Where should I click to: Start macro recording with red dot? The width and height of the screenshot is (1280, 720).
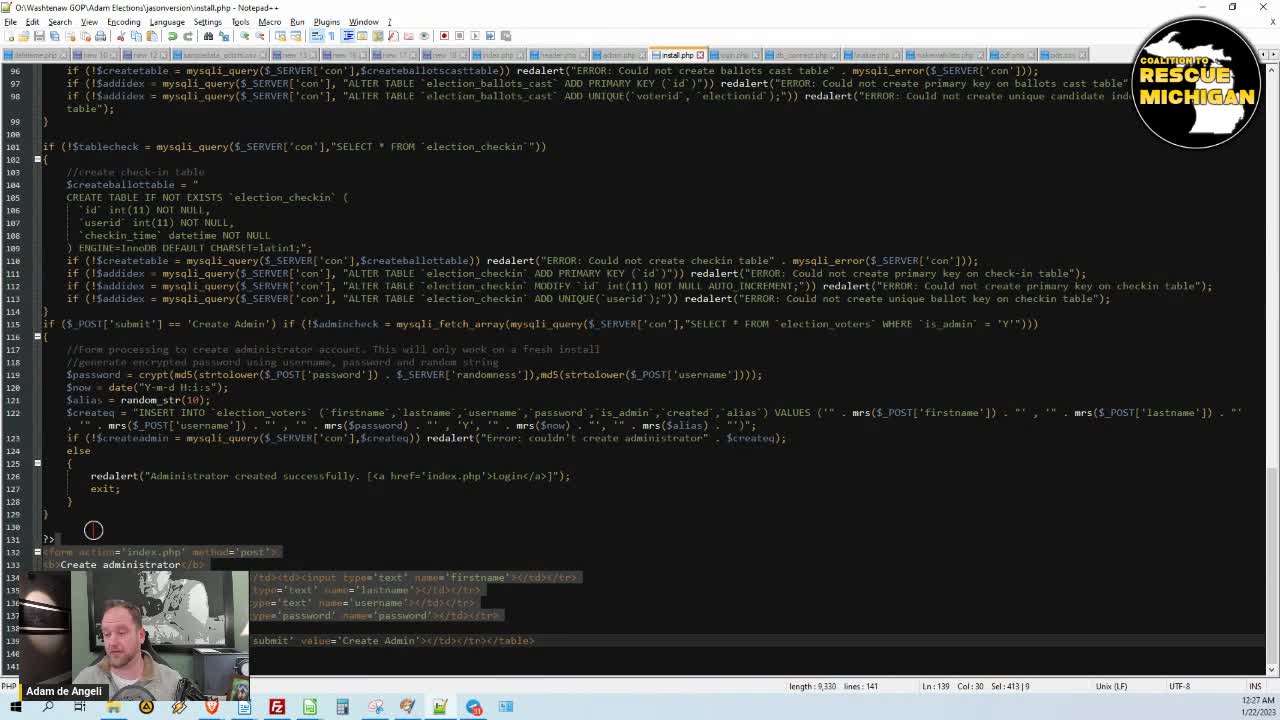pyautogui.click(x=445, y=36)
